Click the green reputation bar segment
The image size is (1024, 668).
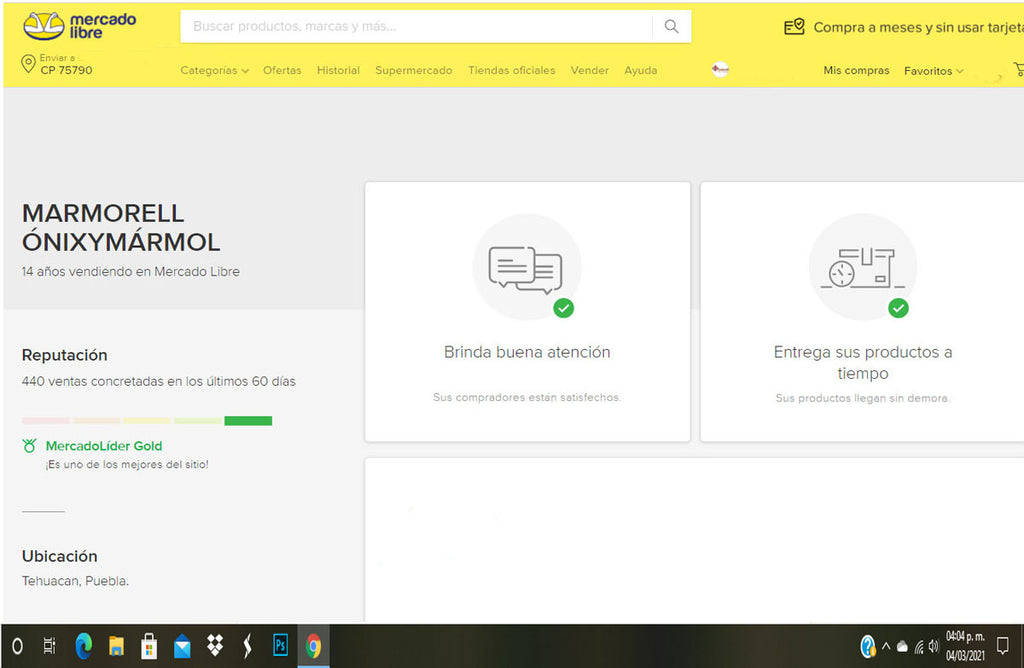click(x=248, y=421)
